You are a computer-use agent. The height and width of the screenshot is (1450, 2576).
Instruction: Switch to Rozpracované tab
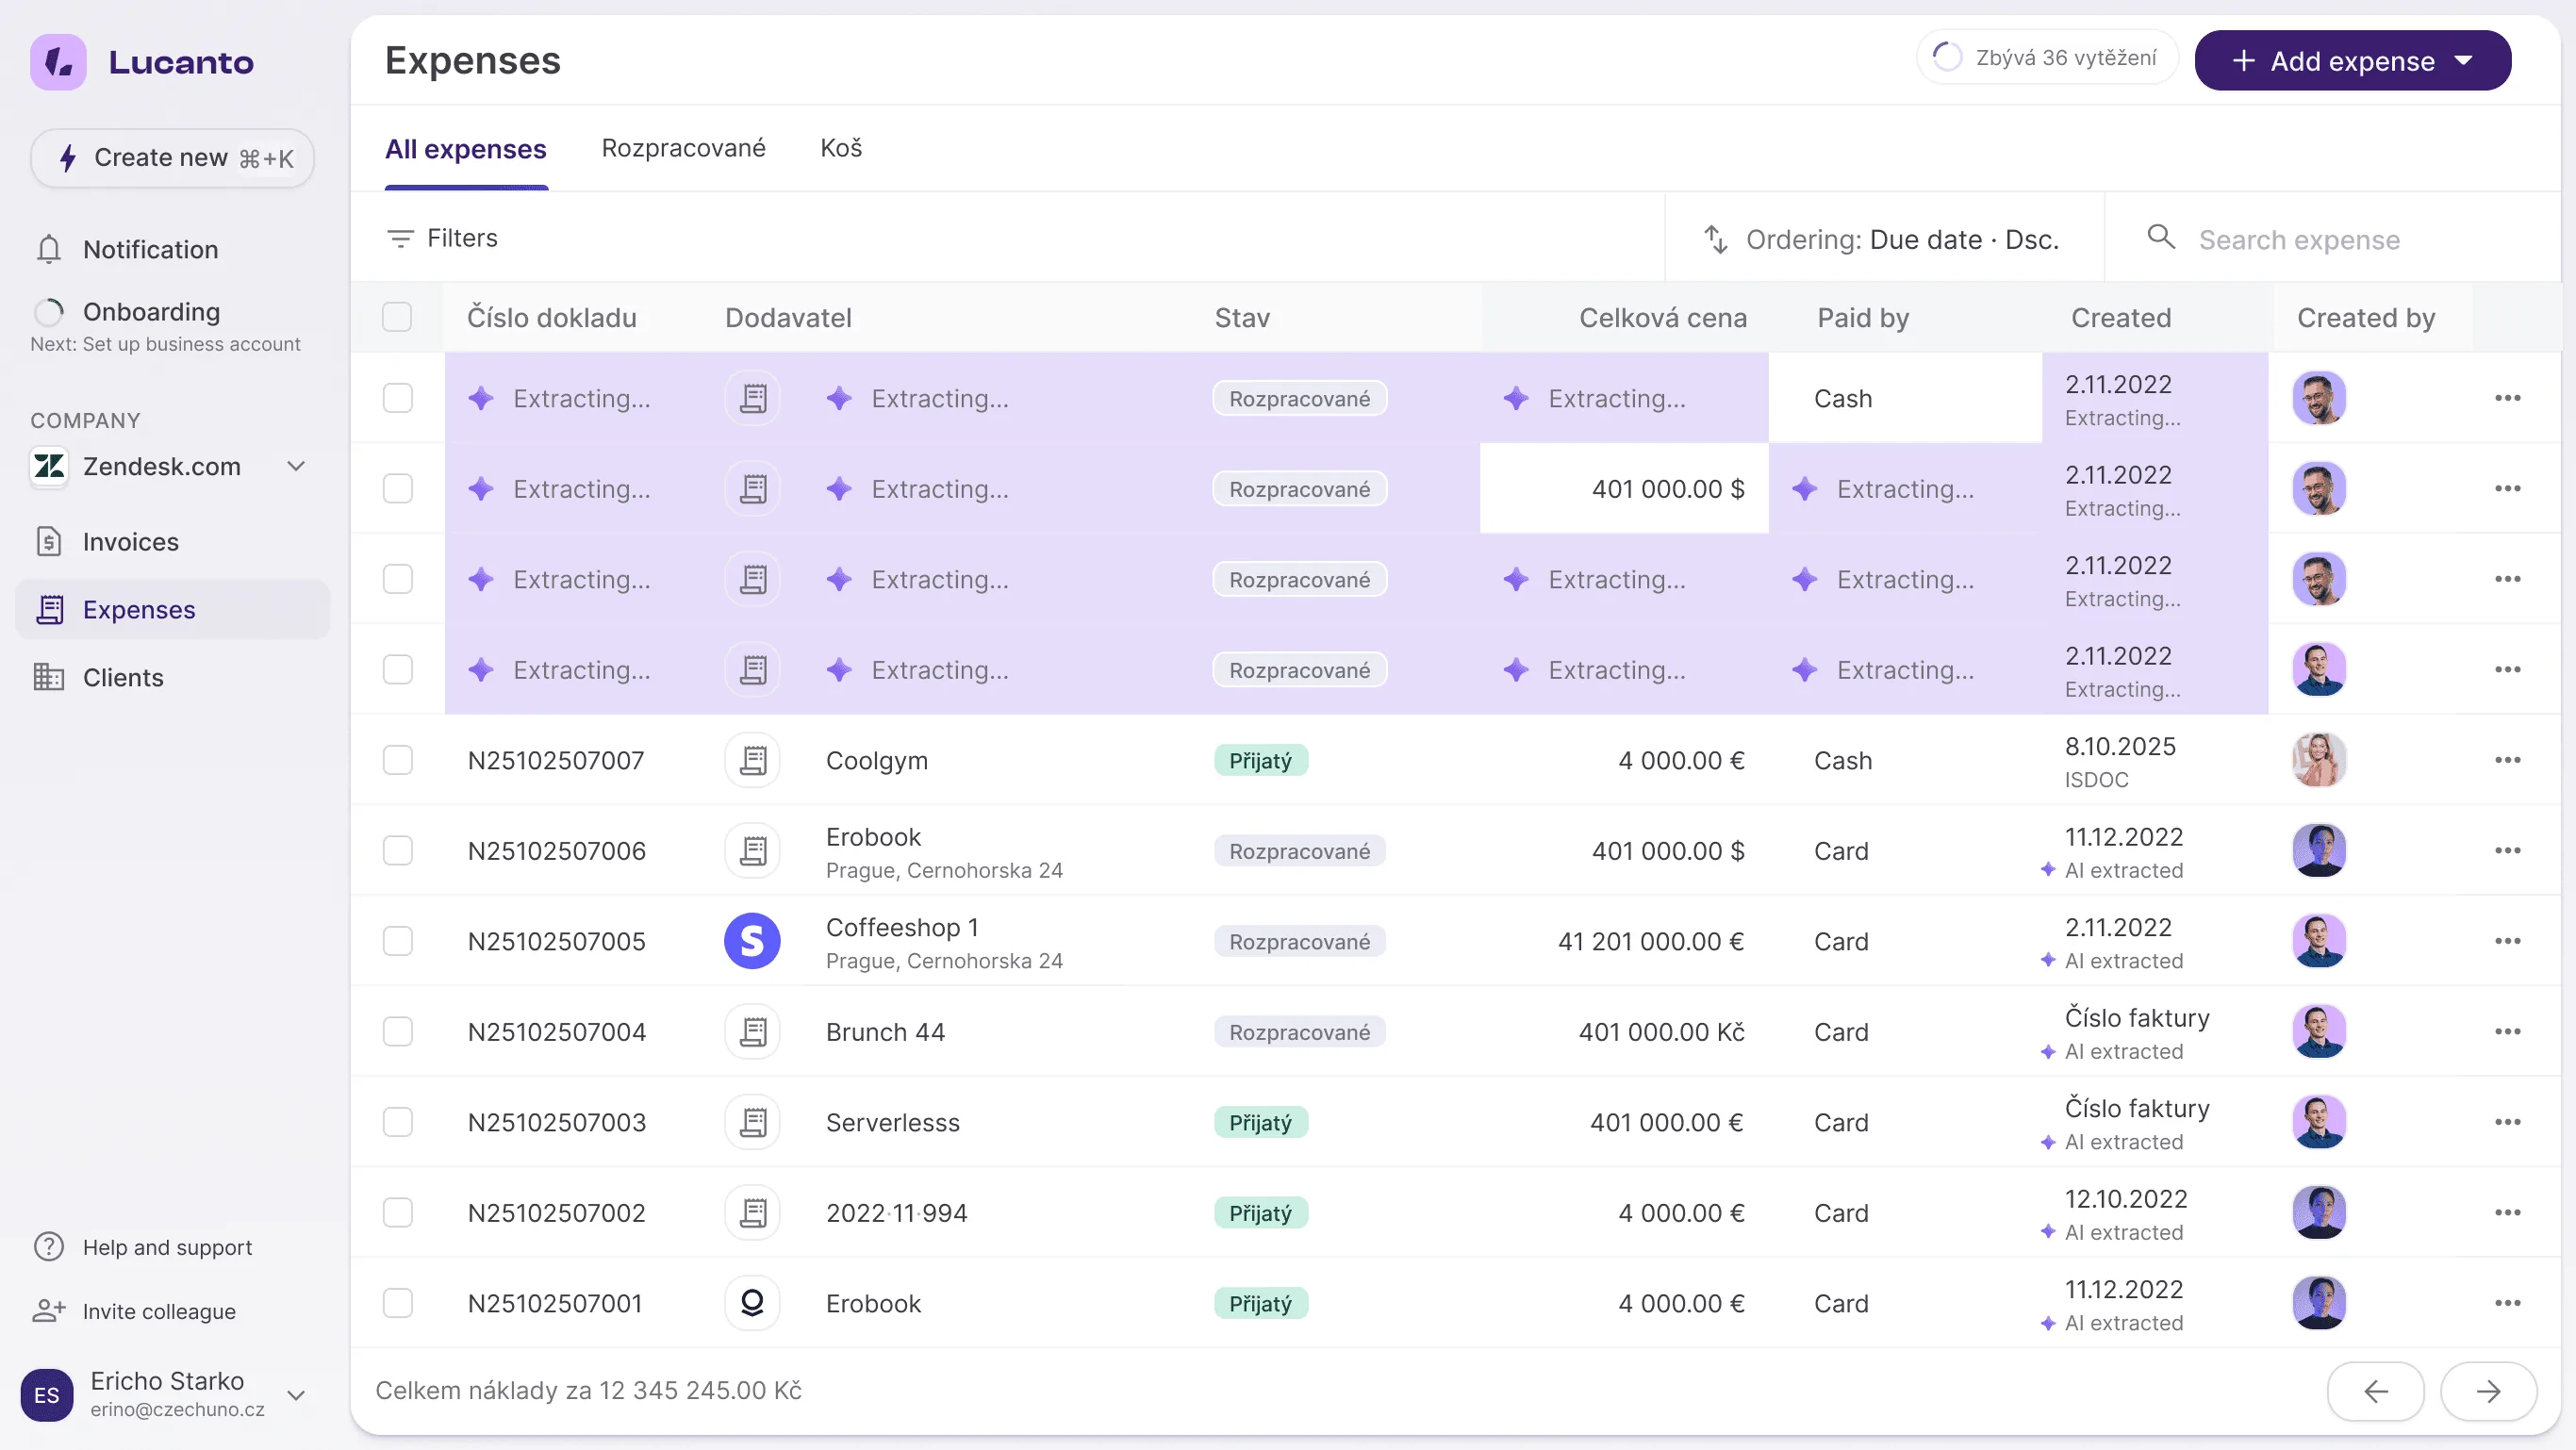click(683, 148)
